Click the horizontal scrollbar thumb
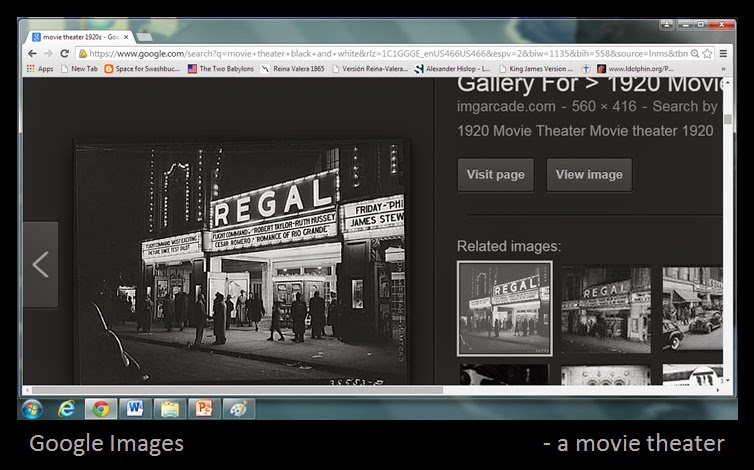 coord(237,390)
